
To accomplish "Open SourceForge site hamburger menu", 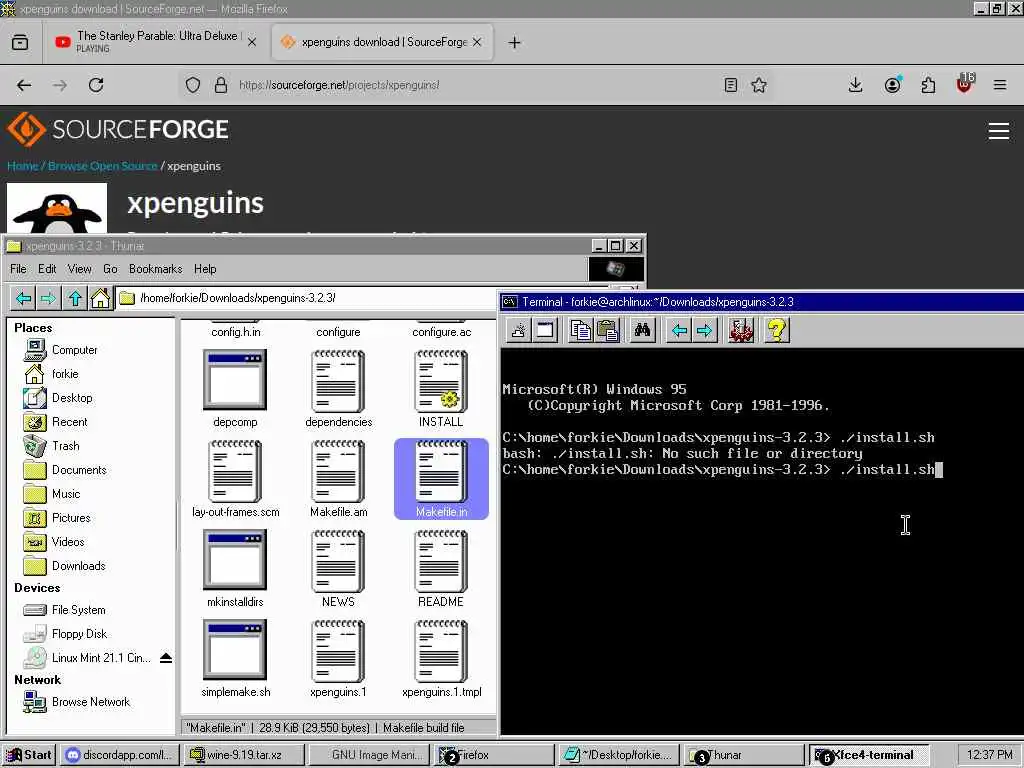I will pyautogui.click(x=999, y=131).
